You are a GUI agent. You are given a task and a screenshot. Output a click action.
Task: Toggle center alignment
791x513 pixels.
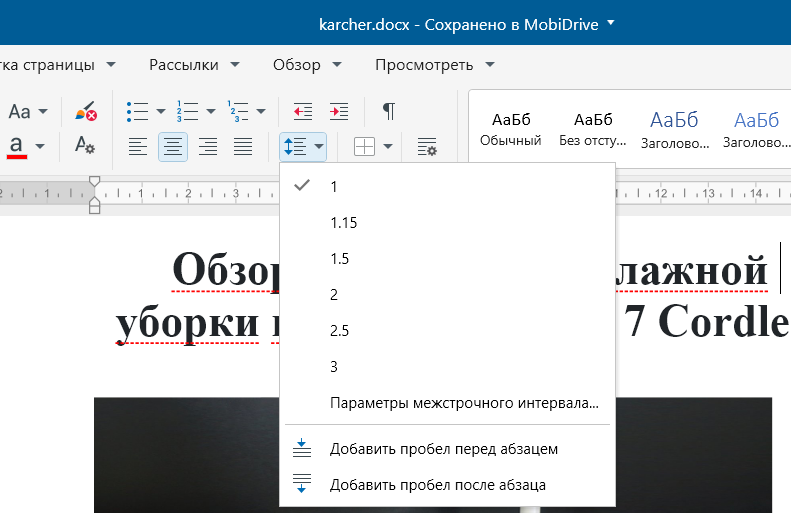click(x=173, y=147)
